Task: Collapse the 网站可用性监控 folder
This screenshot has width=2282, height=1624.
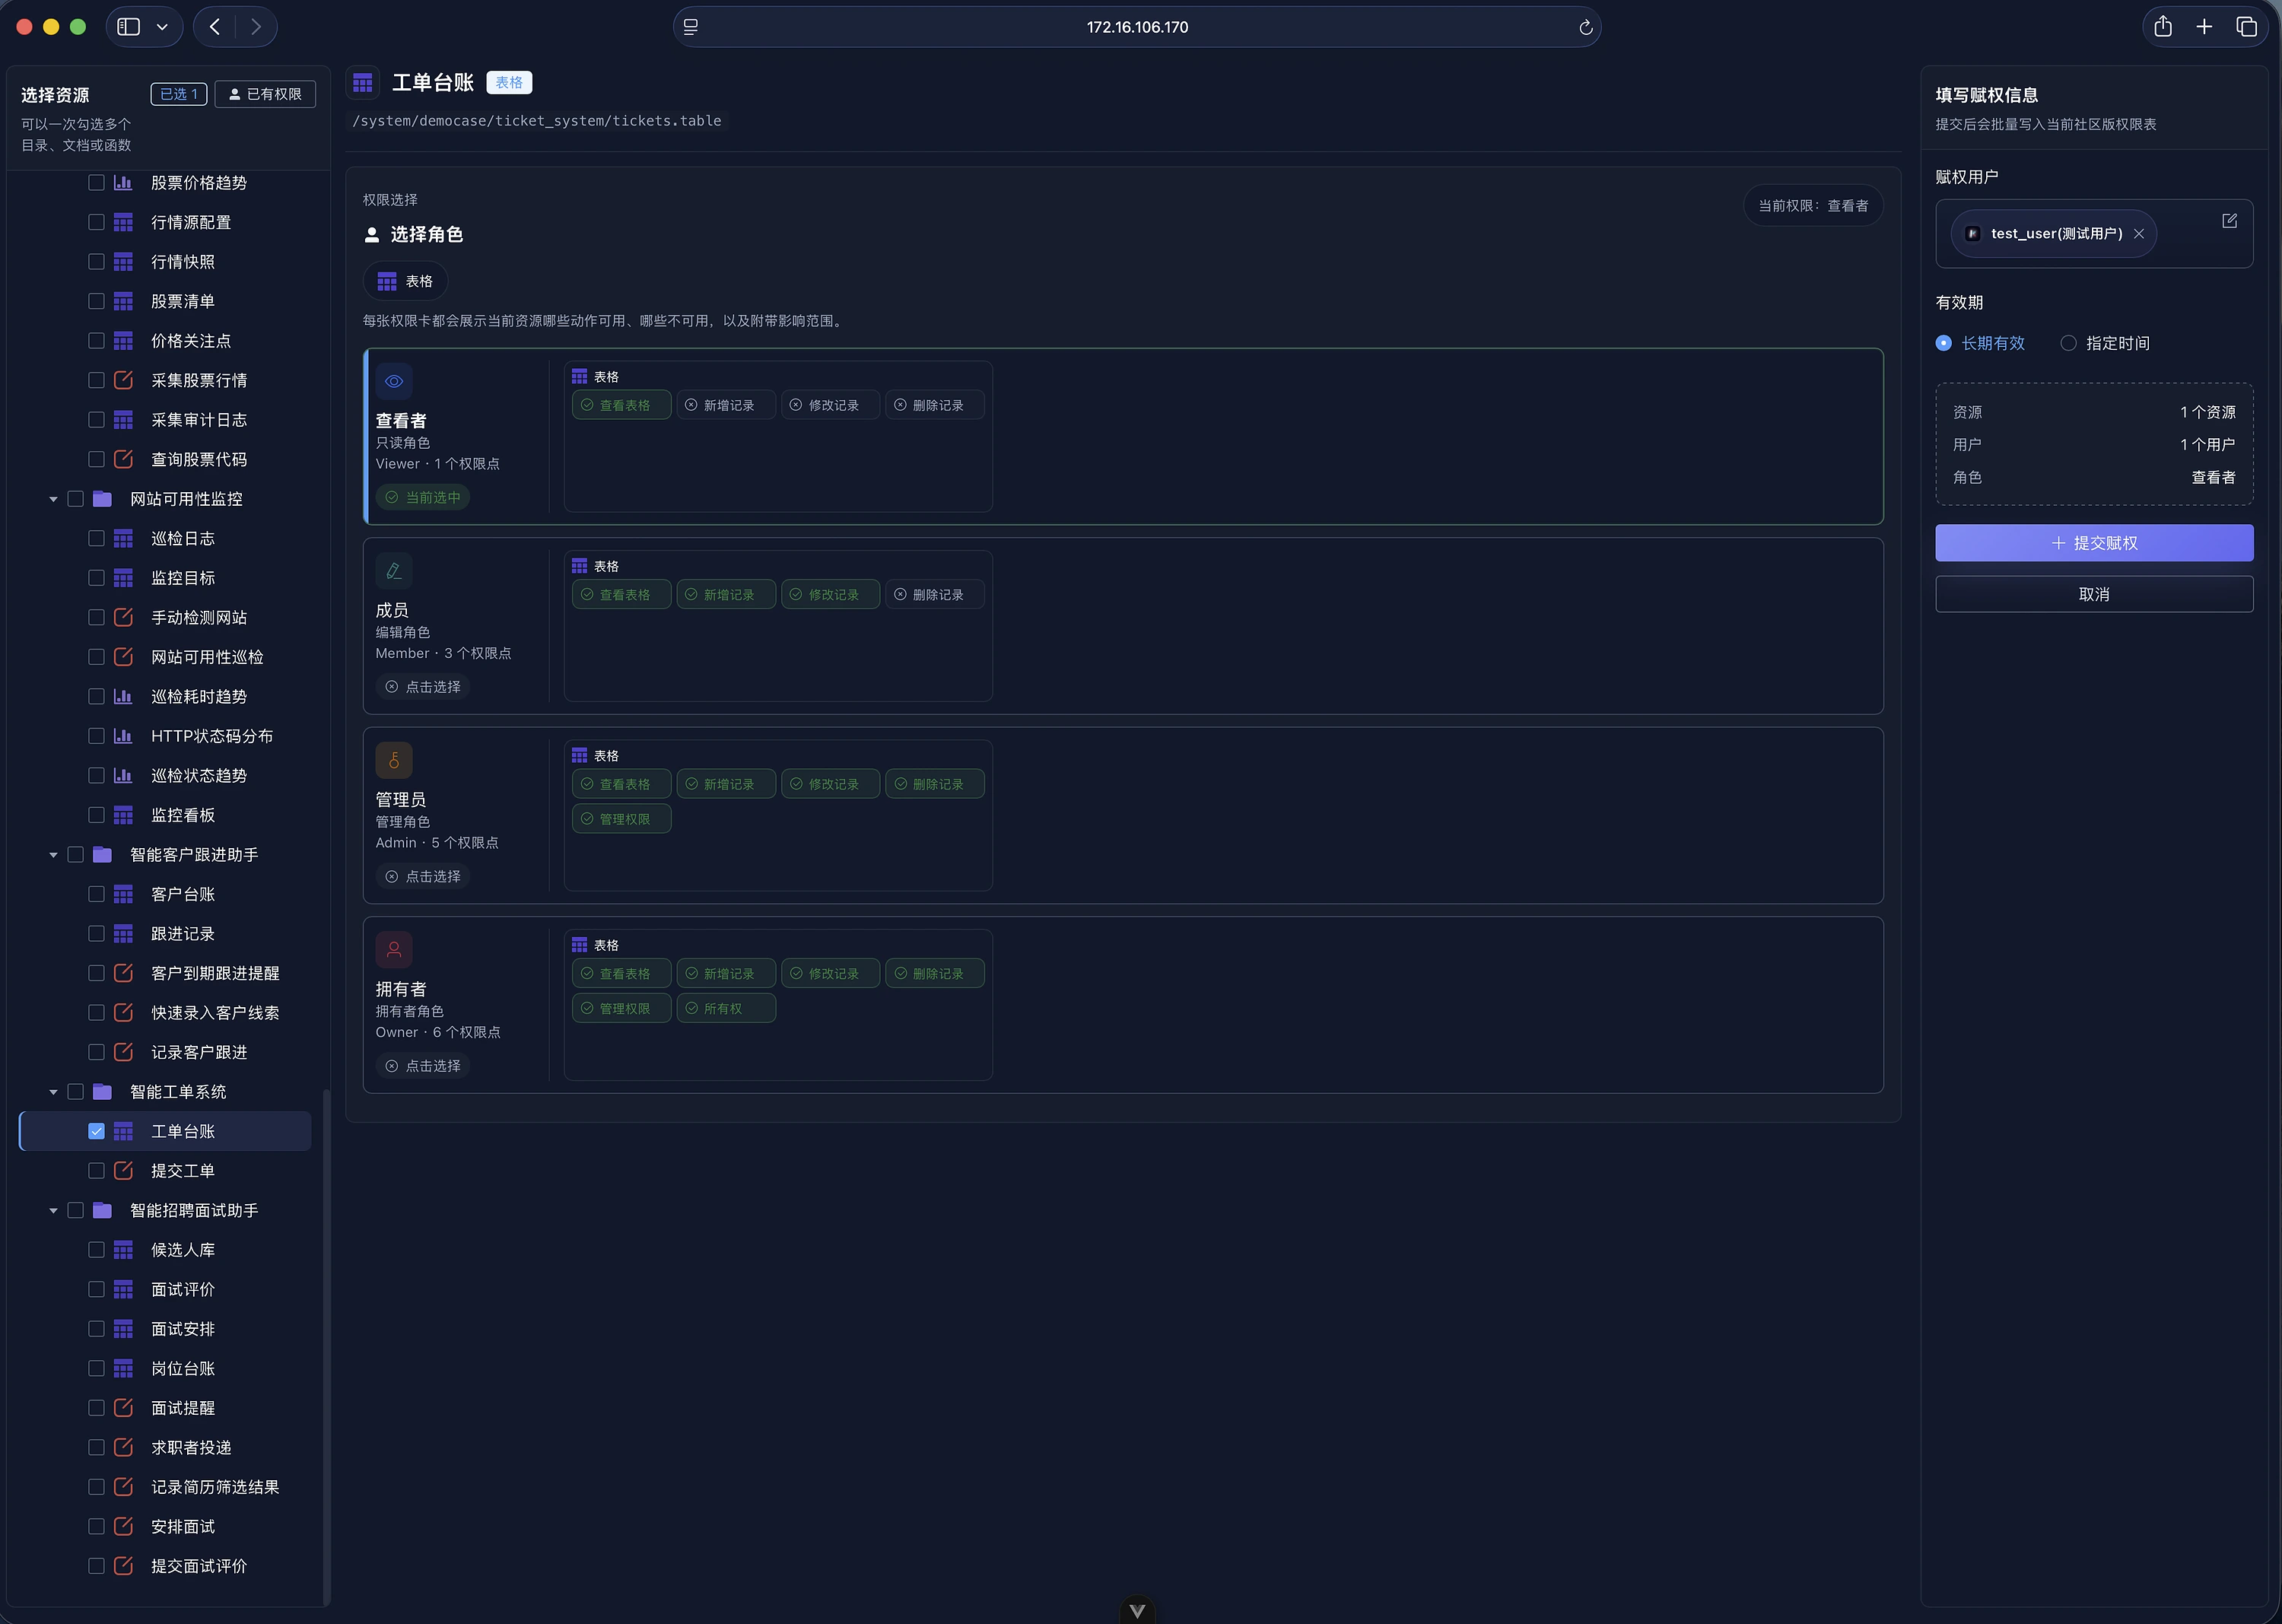Action: click(53, 499)
